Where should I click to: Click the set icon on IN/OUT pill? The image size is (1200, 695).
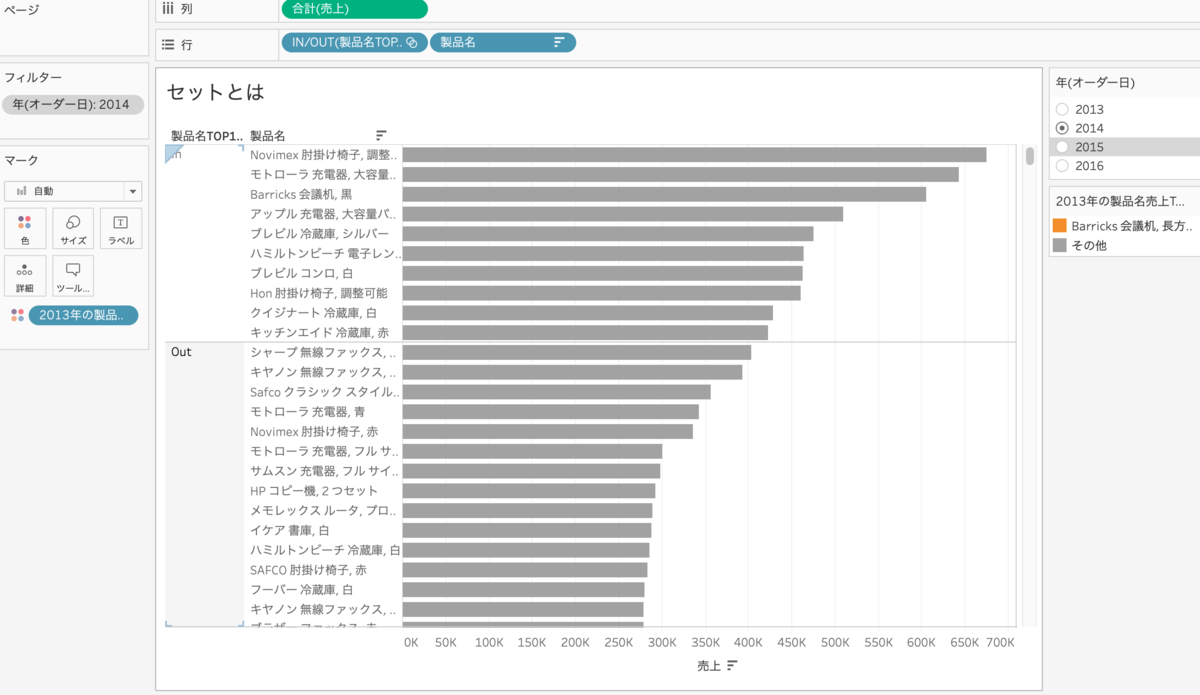click(x=411, y=42)
